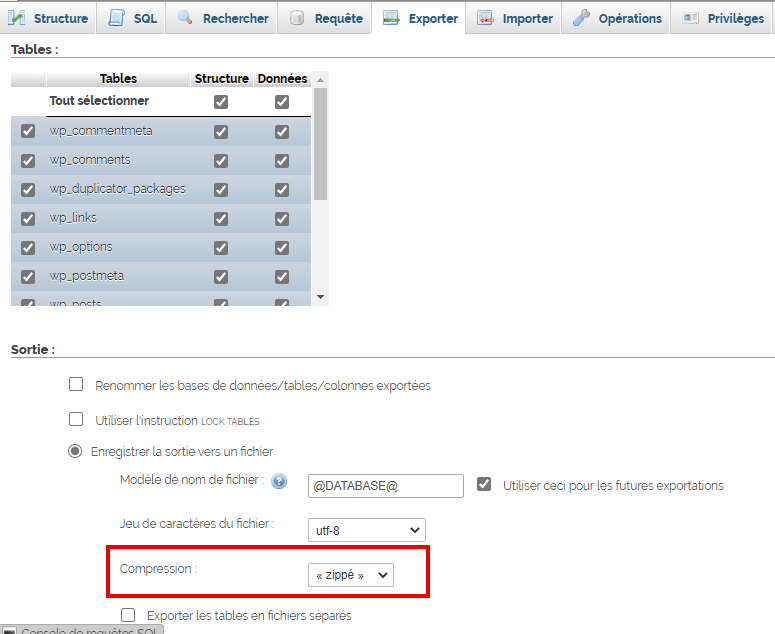
Task: Click table list scrollbar down arrow
Action: (x=320, y=297)
